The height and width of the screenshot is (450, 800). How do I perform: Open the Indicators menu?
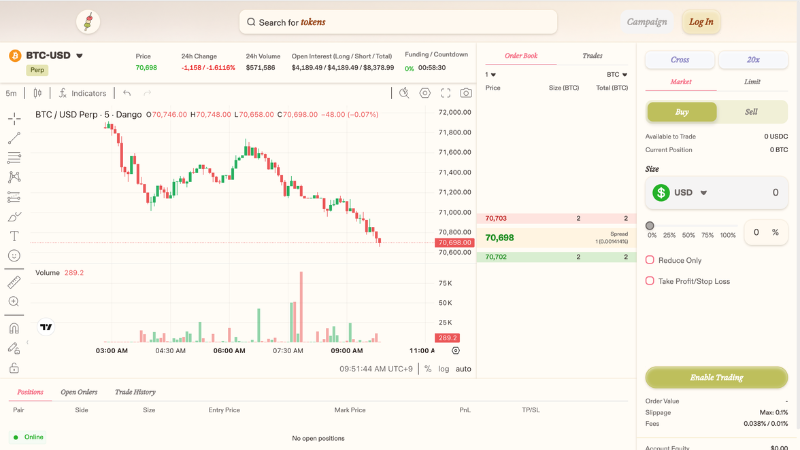coord(82,93)
